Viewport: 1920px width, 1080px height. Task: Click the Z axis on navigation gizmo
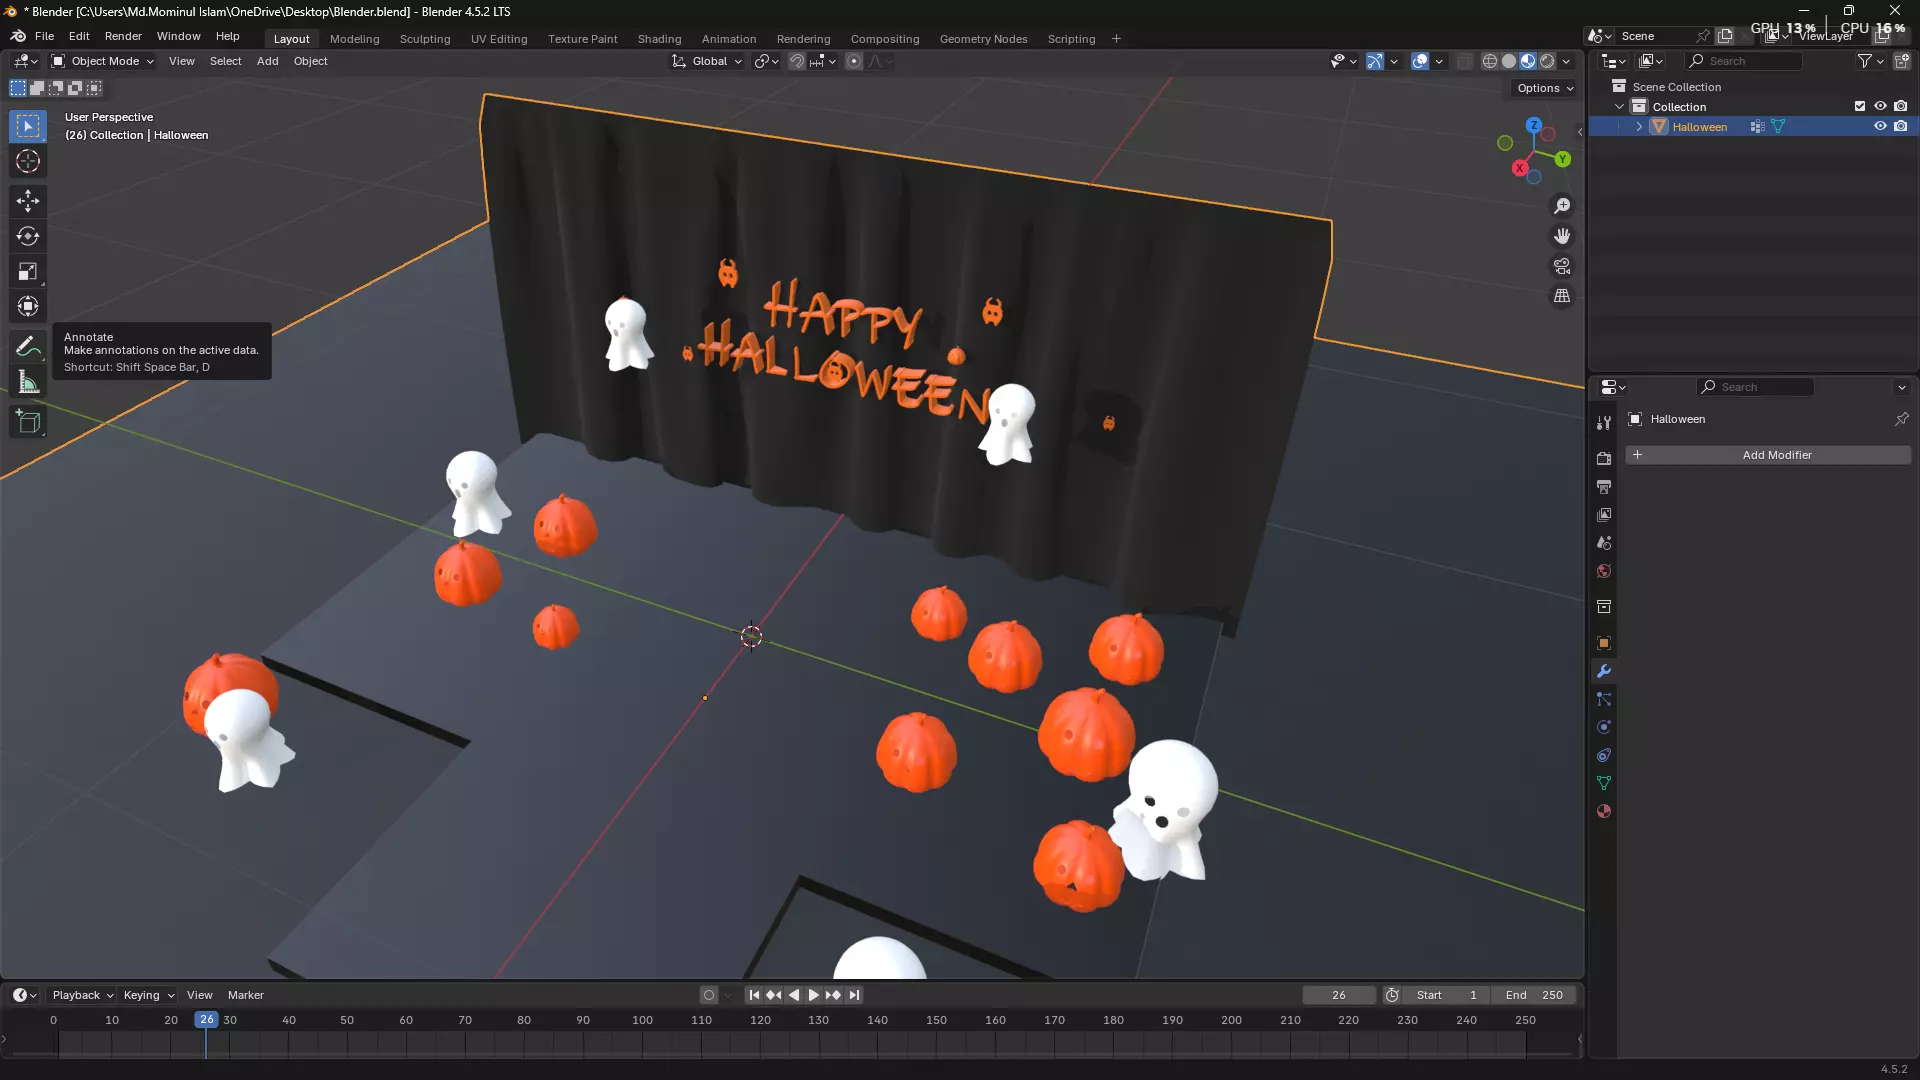click(x=1534, y=126)
